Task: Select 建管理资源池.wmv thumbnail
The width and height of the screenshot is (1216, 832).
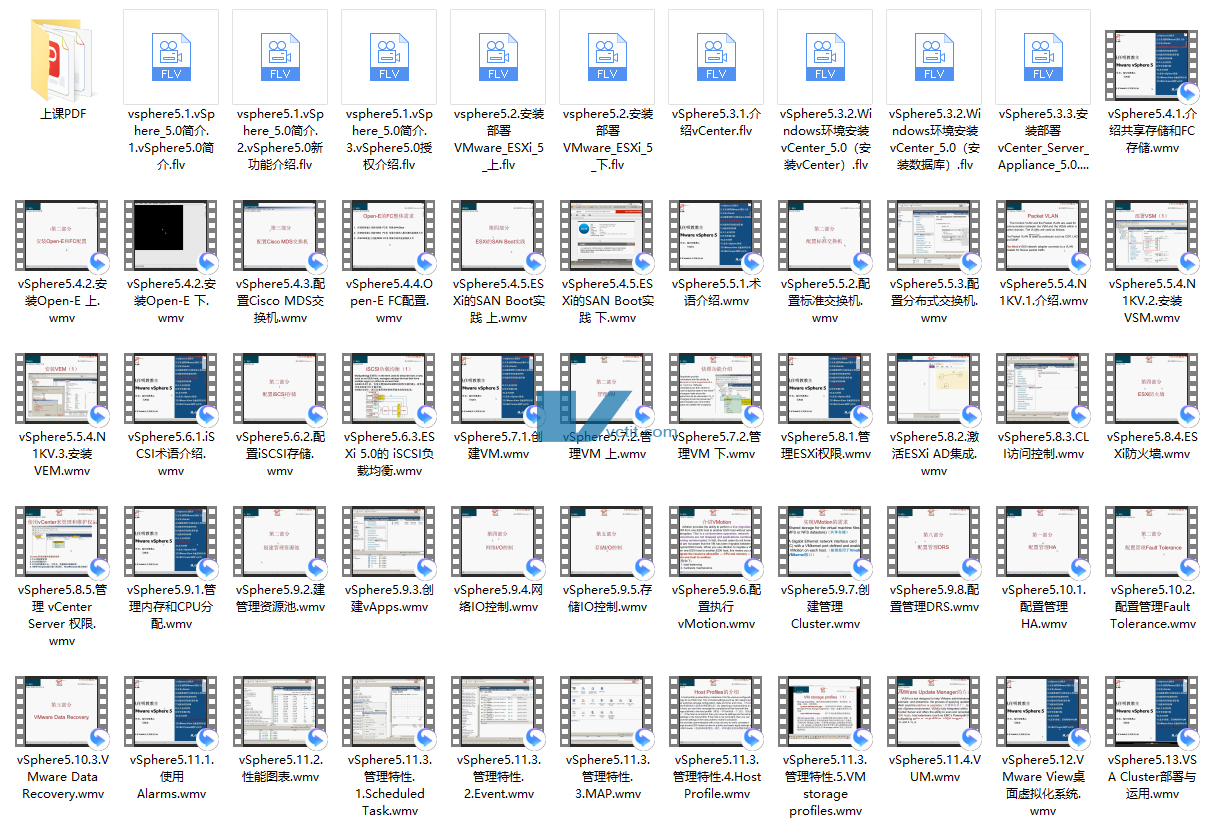Action: point(280,542)
